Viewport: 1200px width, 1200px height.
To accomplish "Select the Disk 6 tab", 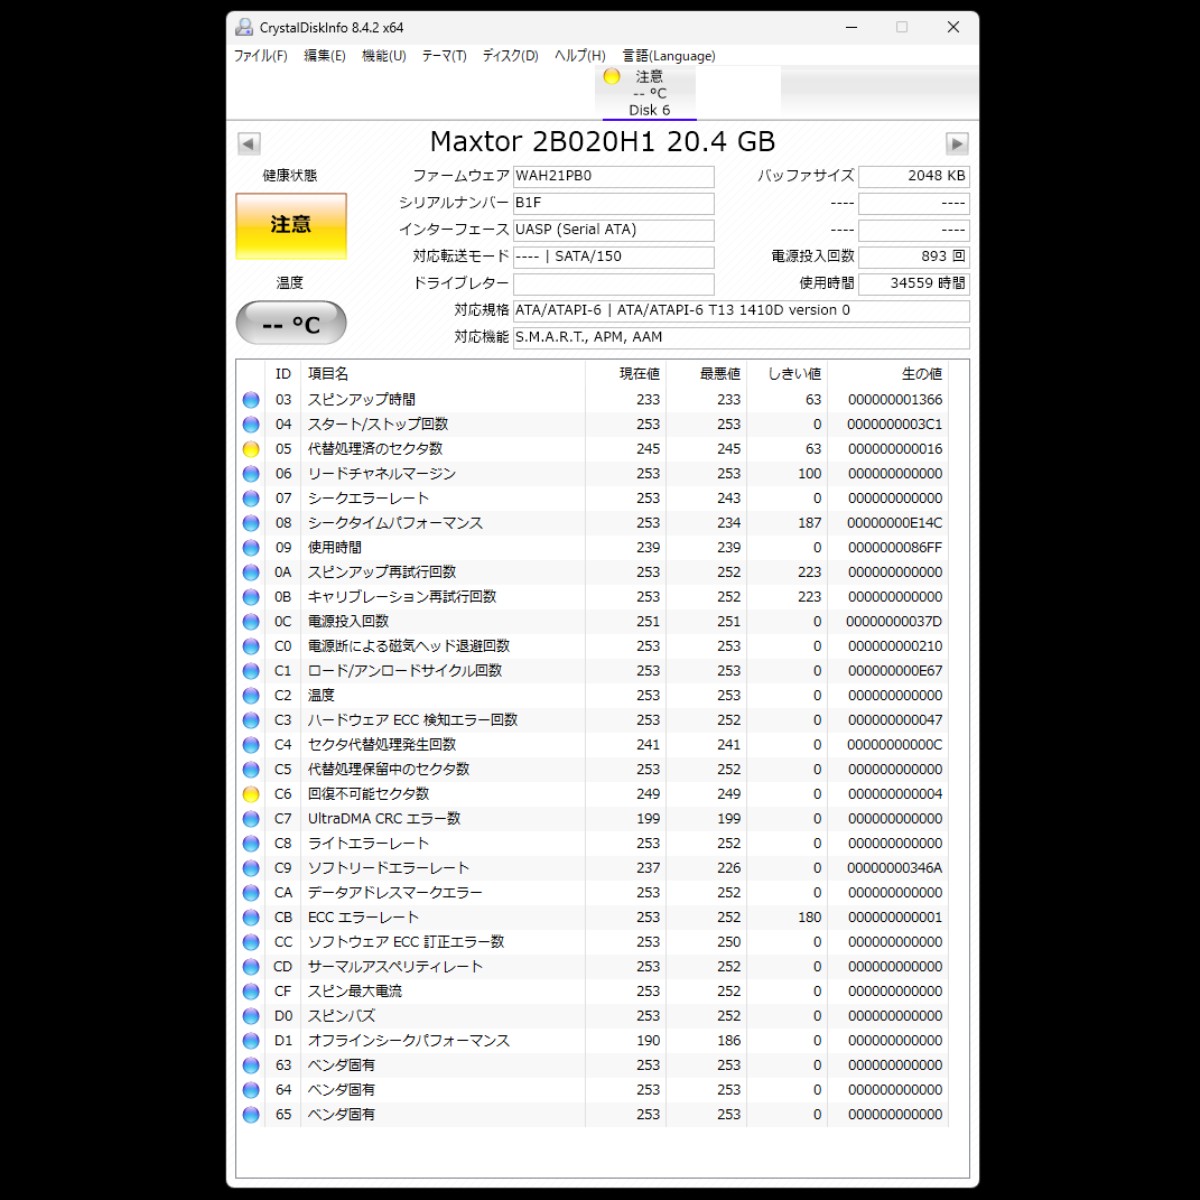I will point(649,93).
